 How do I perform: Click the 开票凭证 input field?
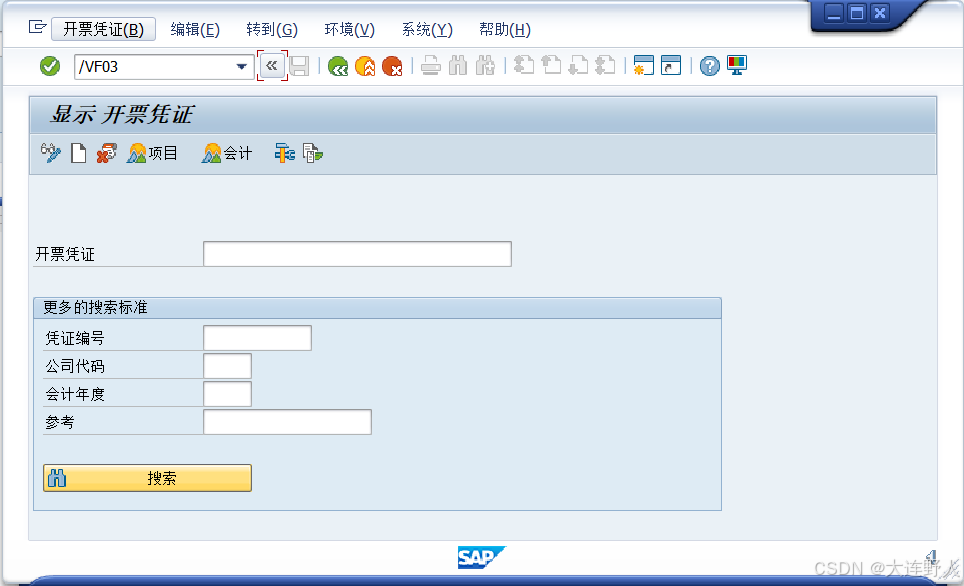[357, 254]
